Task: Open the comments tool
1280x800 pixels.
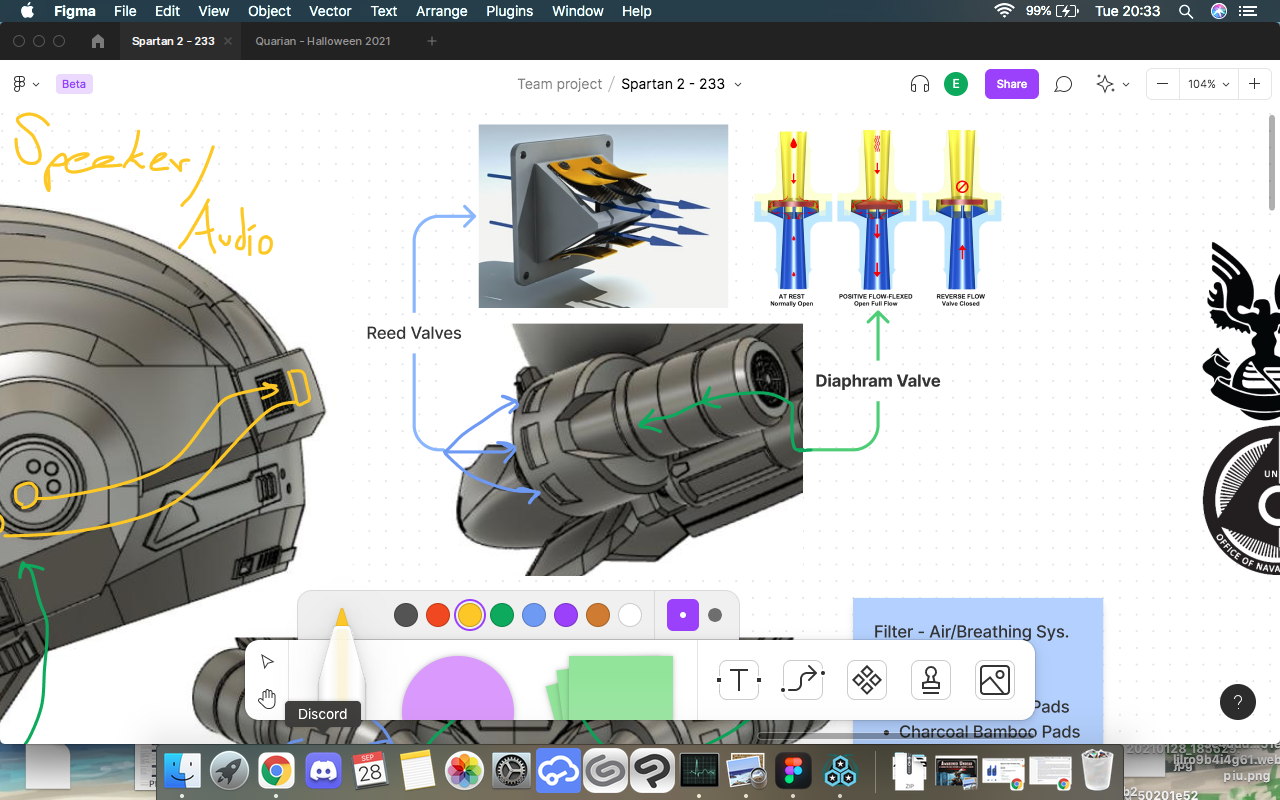Action: tap(1063, 84)
